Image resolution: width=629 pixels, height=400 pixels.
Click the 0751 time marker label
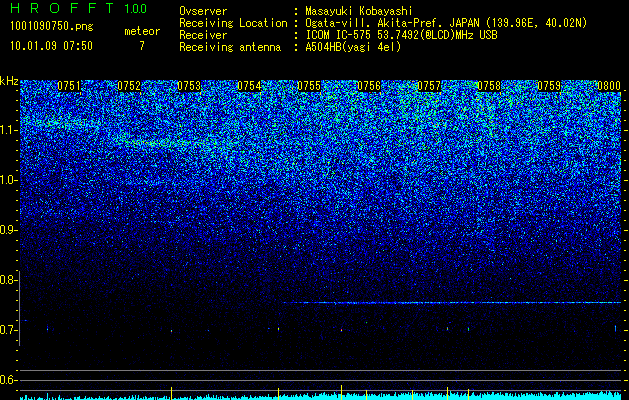pyautogui.click(x=69, y=86)
